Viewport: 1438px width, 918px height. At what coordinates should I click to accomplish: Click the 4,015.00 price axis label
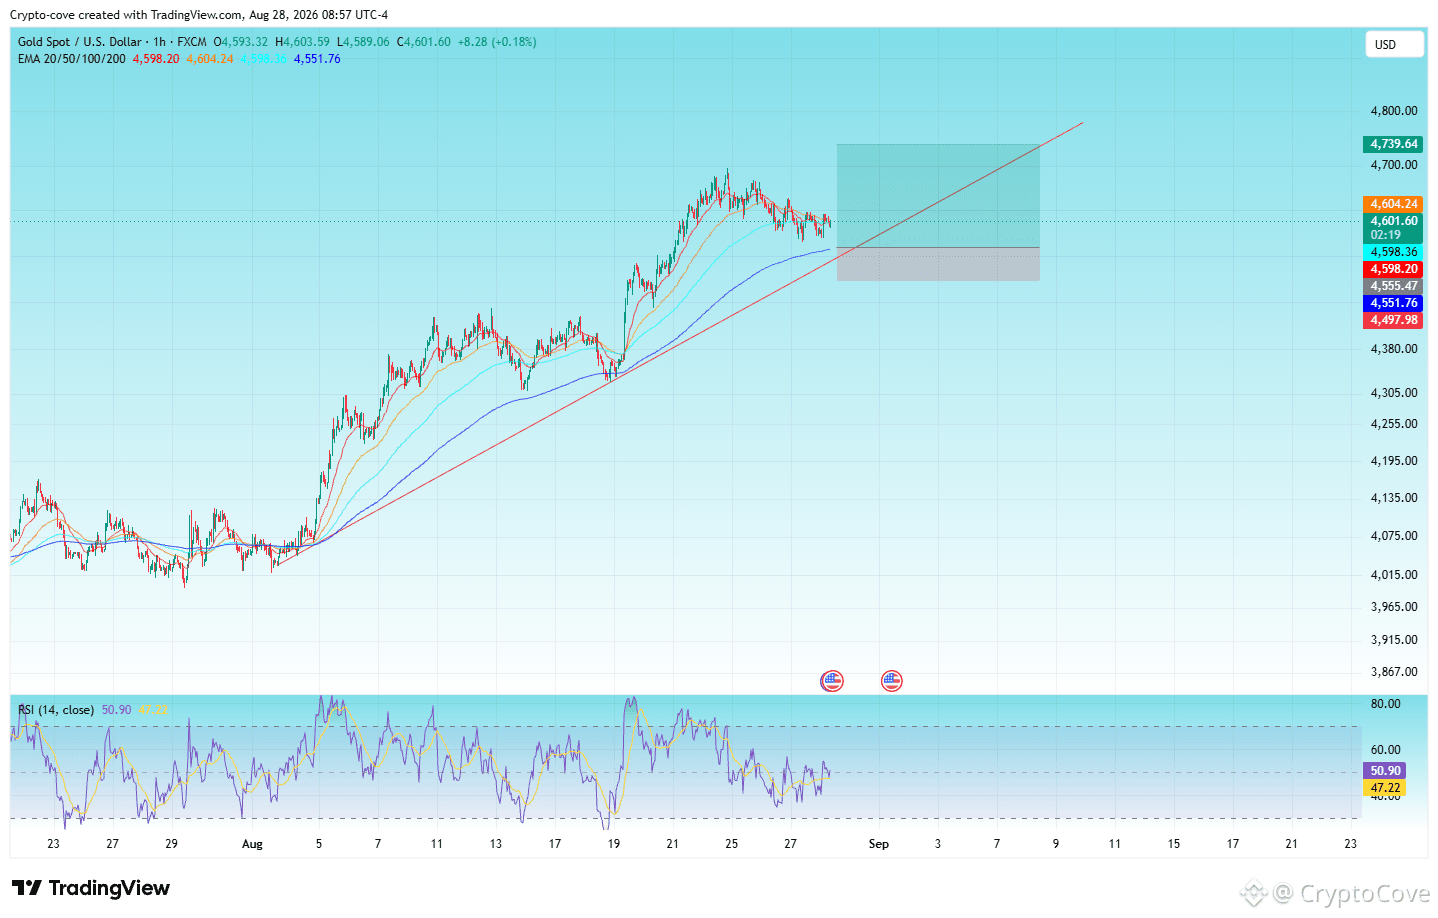(1394, 575)
